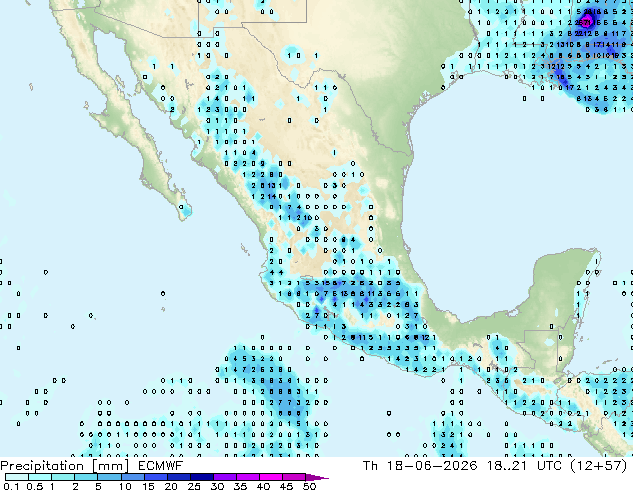Image resolution: width=634 pixels, height=490 pixels.
Task: Click the 15–20 mm legend color box
Action: pyautogui.click(x=155, y=477)
